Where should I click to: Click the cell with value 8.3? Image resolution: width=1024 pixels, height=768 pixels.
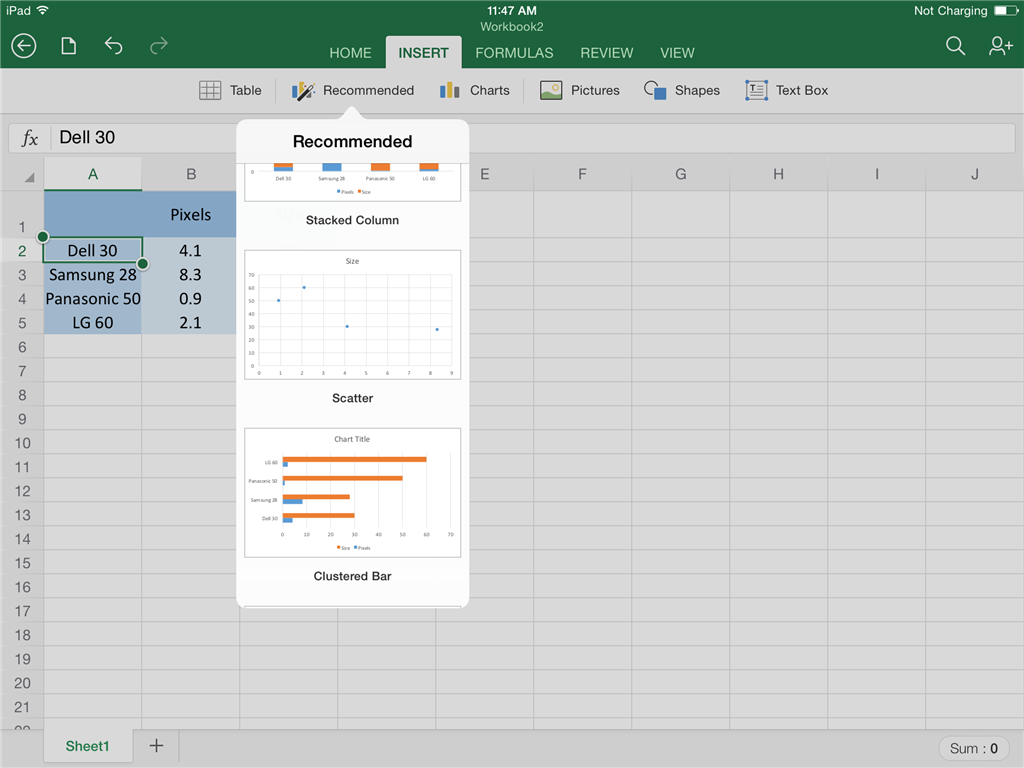click(190, 275)
